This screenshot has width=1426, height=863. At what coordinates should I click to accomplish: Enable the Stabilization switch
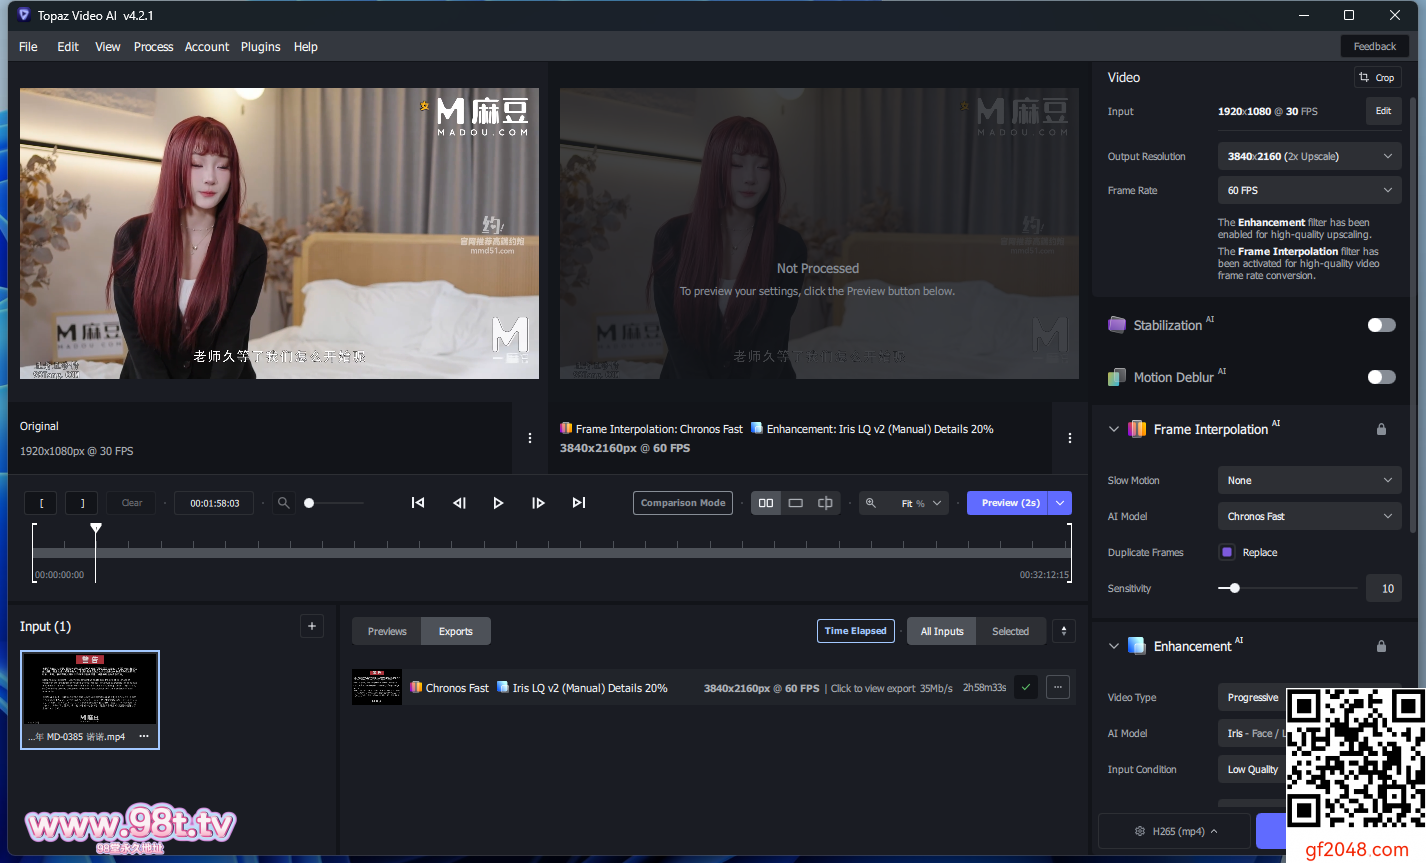point(1381,325)
